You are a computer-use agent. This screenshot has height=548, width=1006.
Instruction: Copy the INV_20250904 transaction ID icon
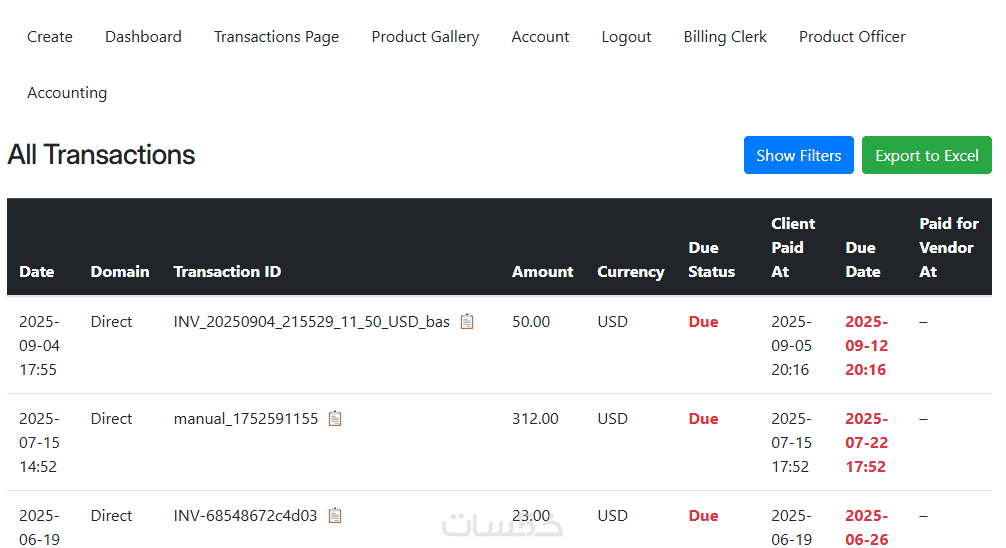pos(467,322)
